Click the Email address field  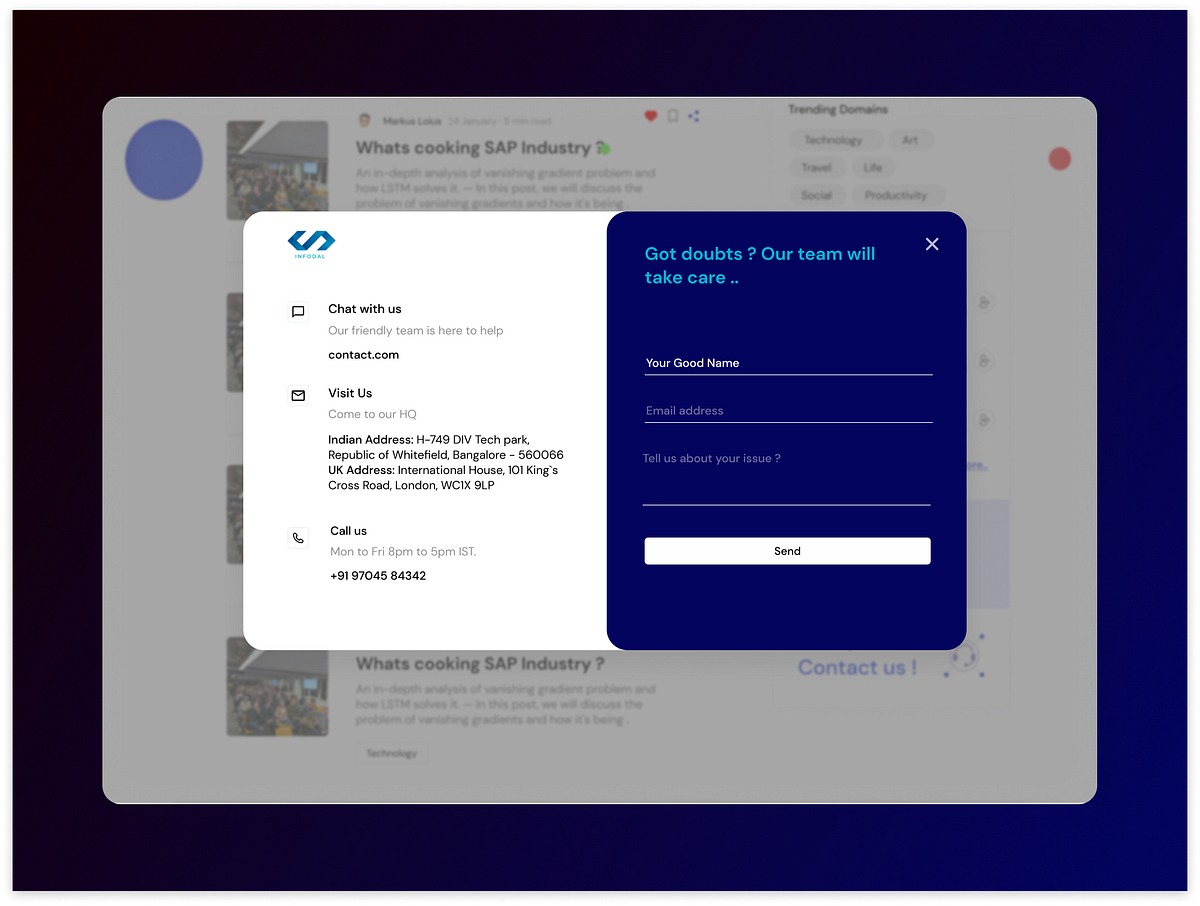coord(788,410)
